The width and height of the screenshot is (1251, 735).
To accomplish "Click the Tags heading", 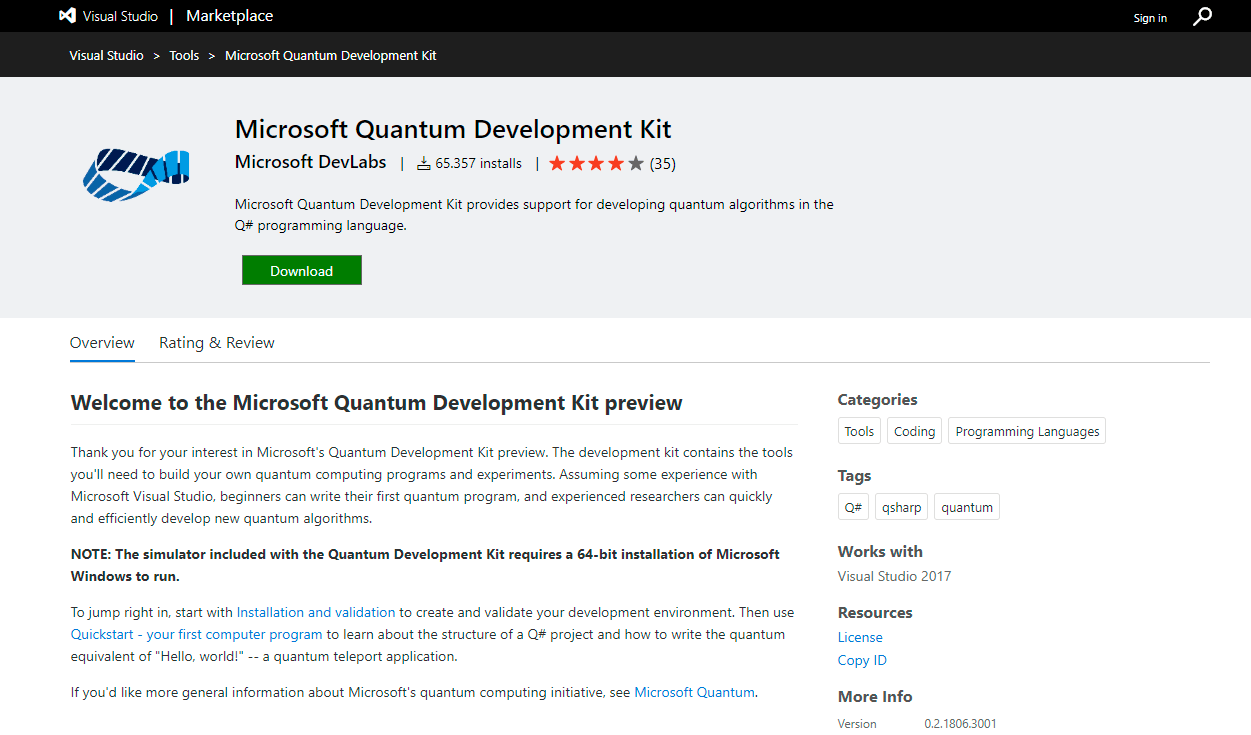I will [x=855, y=476].
